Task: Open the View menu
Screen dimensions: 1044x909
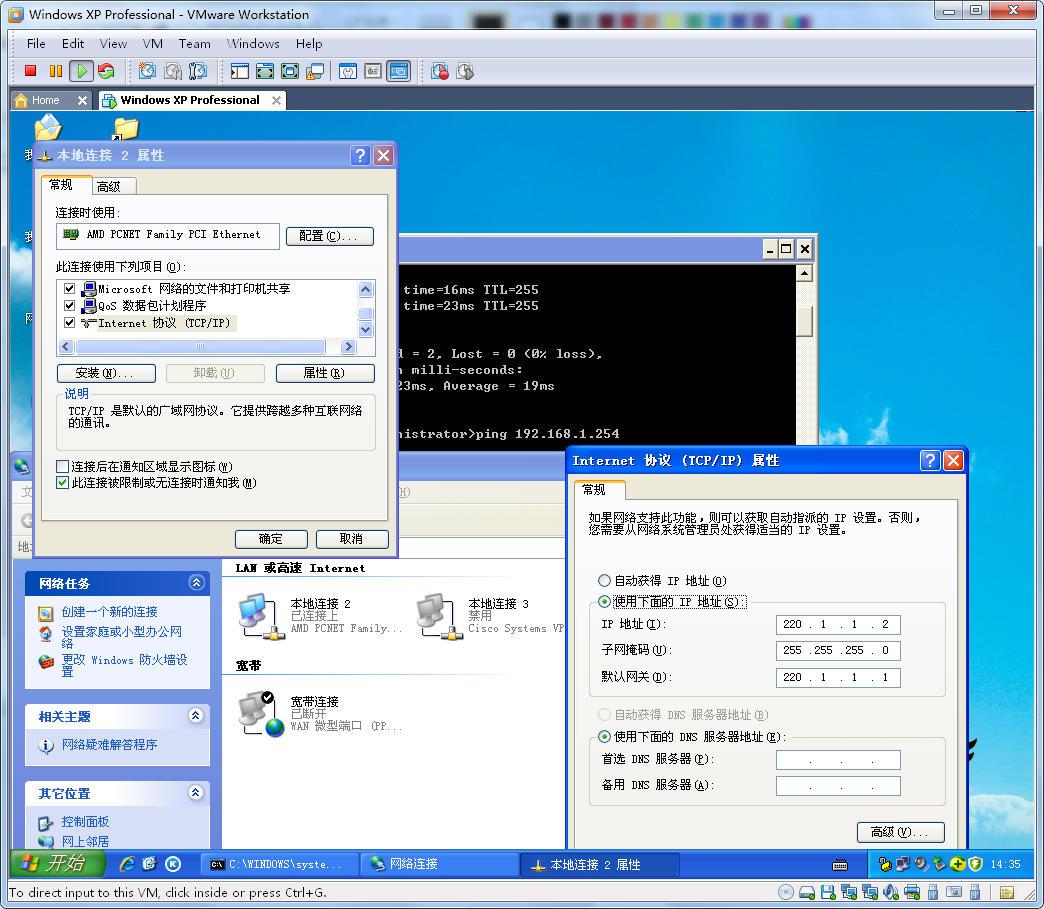Action: click(113, 43)
